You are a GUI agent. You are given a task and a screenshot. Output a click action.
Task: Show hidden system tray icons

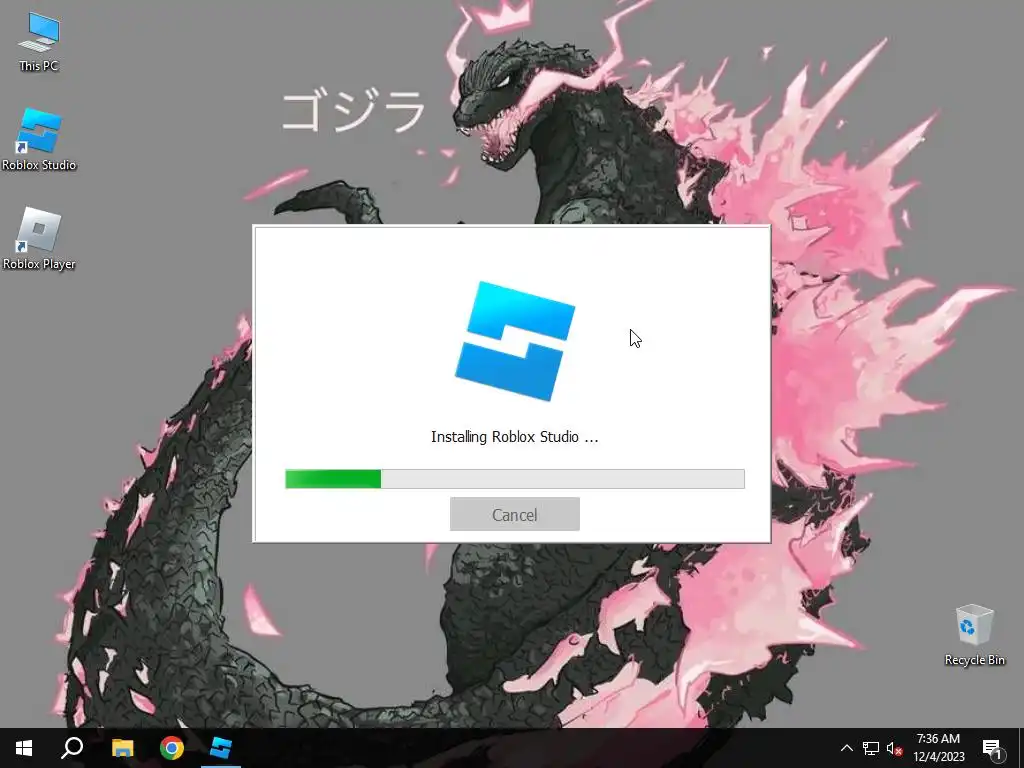point(846,748)
